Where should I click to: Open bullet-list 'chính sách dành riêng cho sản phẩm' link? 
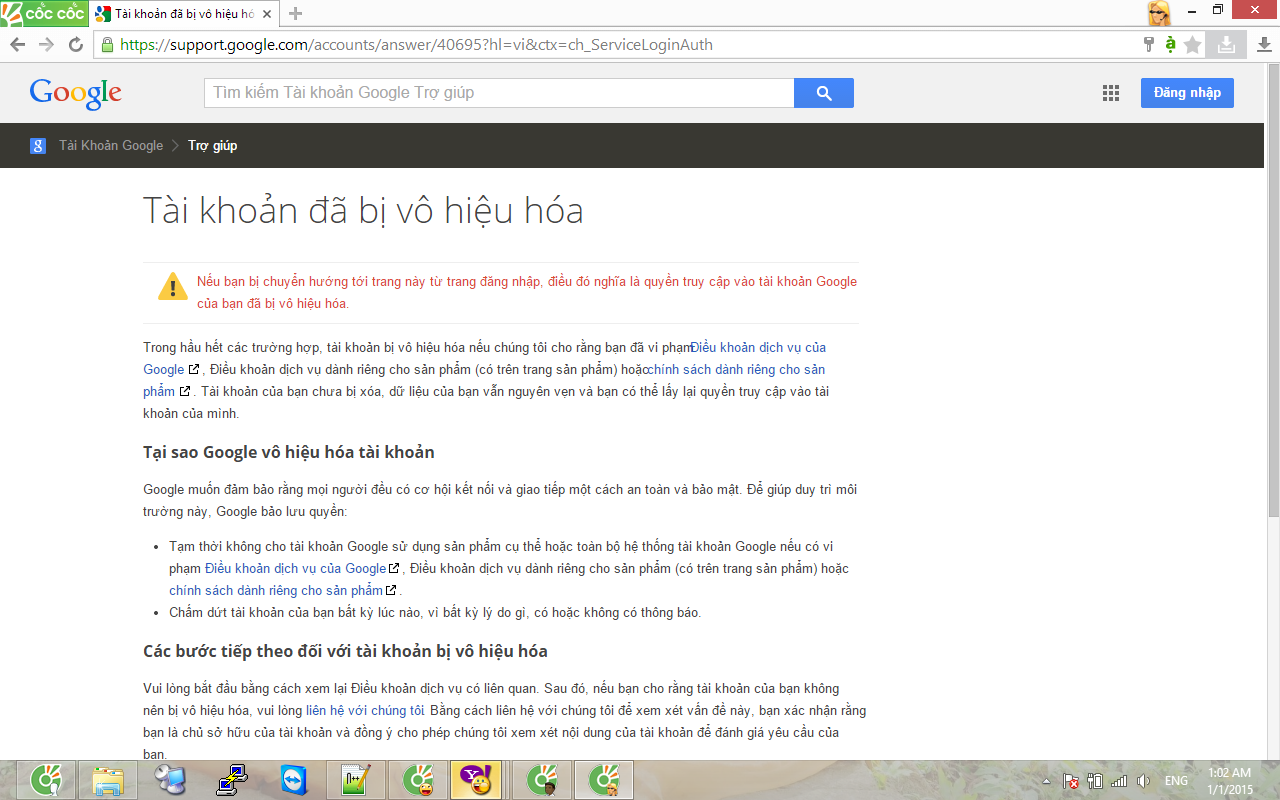click(x=276, y=590)
